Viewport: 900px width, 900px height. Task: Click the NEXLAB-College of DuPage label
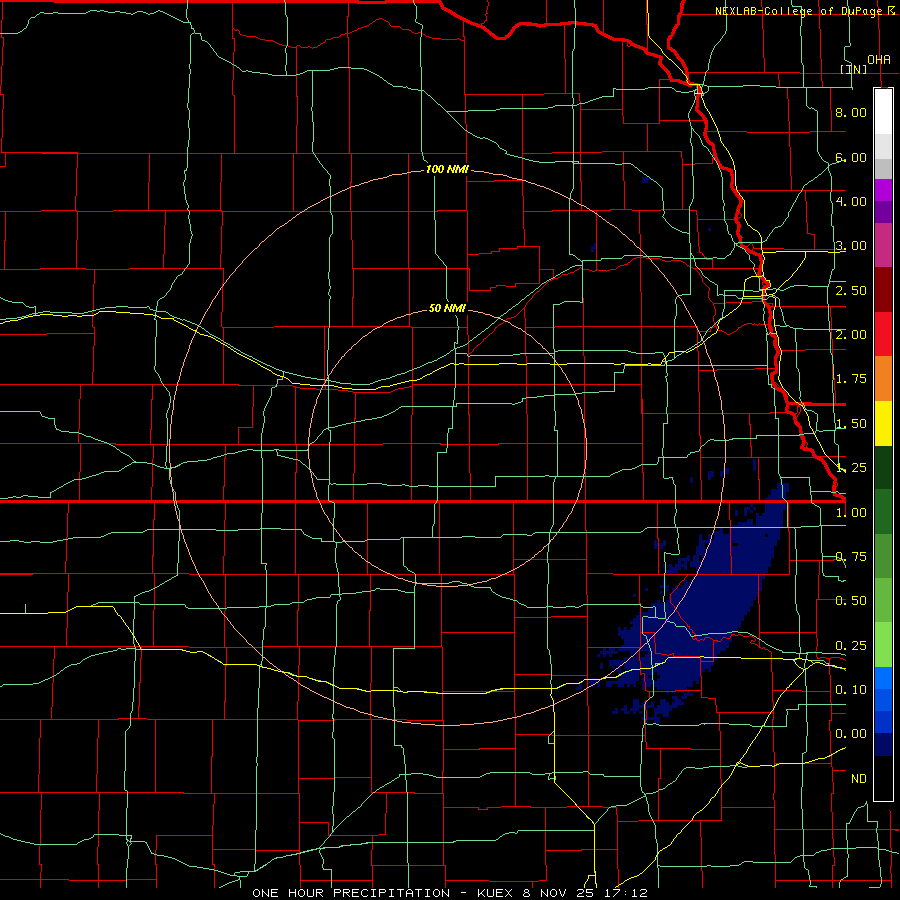pos(799,11)
